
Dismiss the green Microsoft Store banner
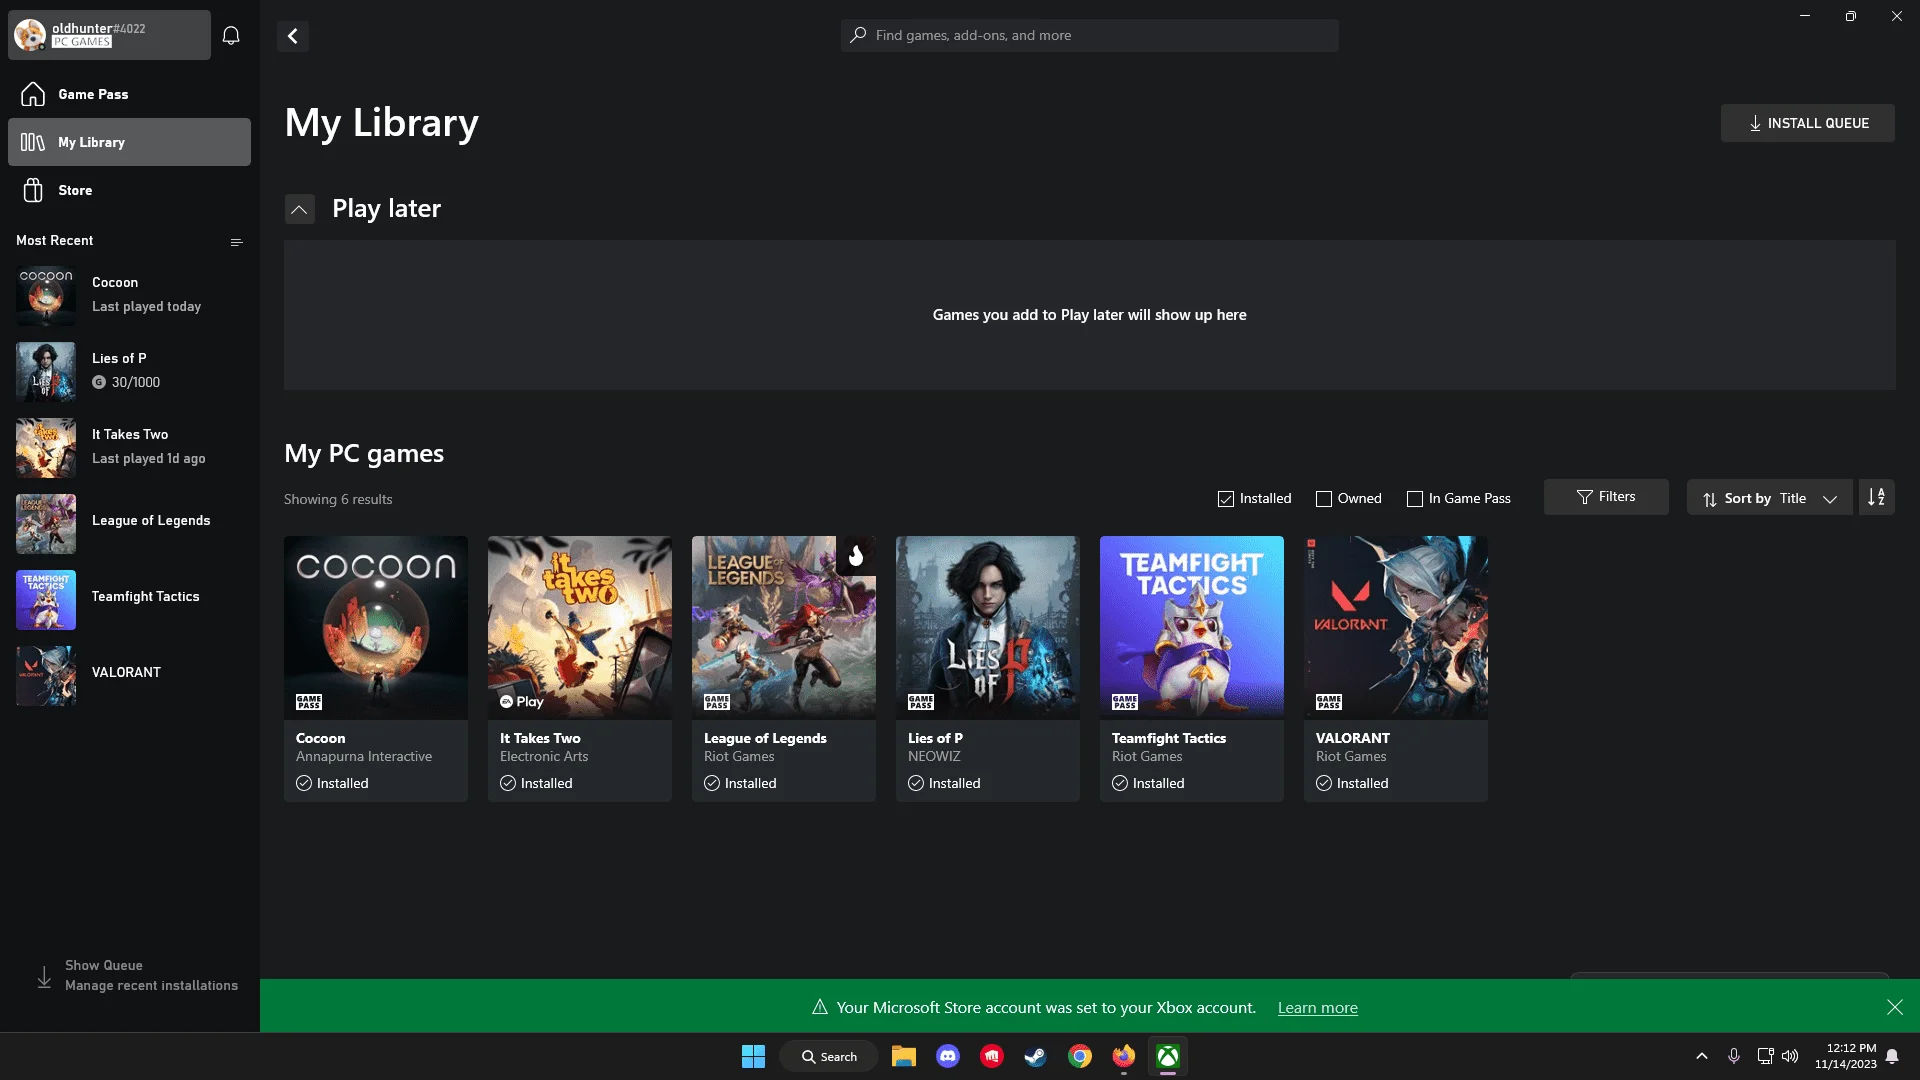coord(1894,1007)
